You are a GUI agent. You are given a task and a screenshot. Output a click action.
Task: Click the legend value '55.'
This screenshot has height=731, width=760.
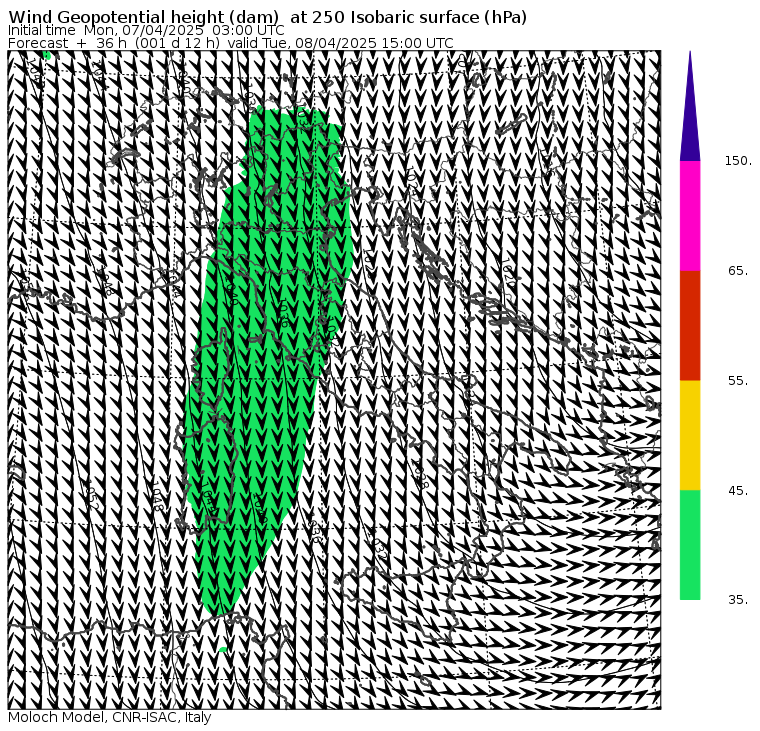(738, 381)
